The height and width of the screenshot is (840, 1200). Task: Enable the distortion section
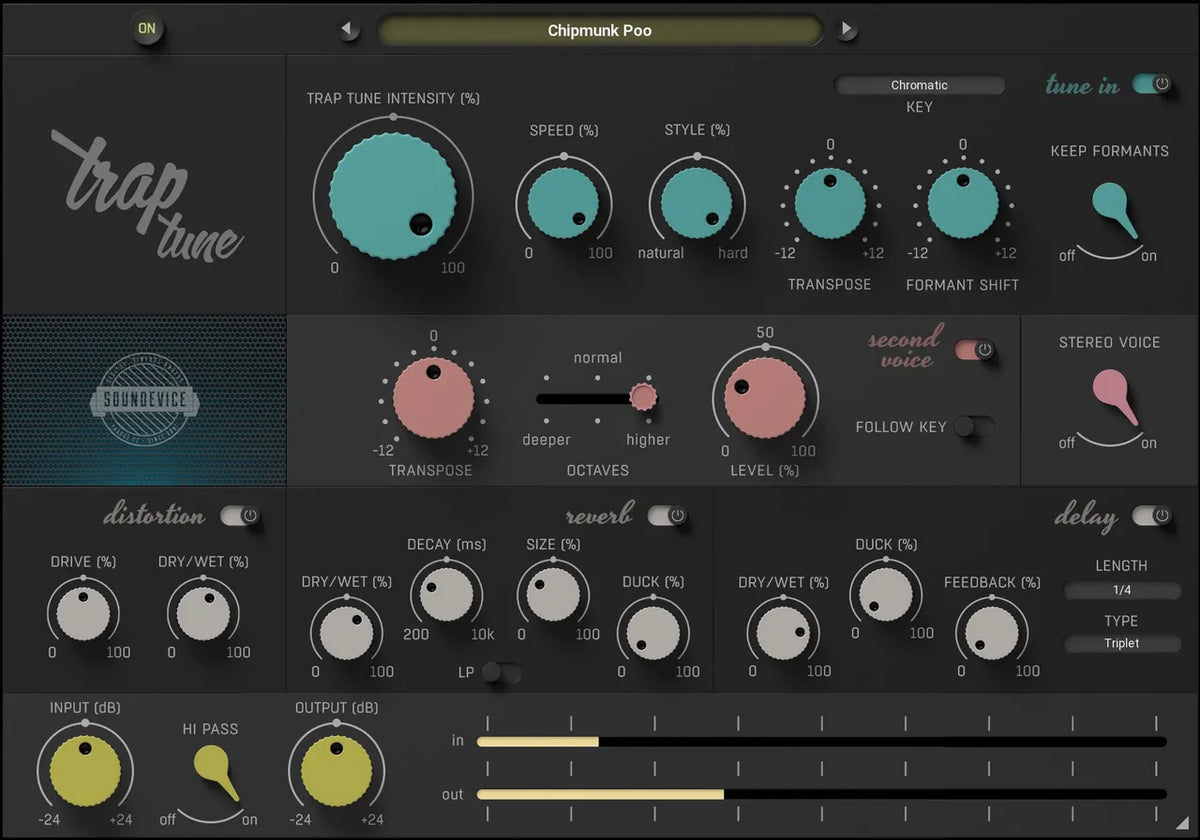pyautogui.click(x=239, y=515)
